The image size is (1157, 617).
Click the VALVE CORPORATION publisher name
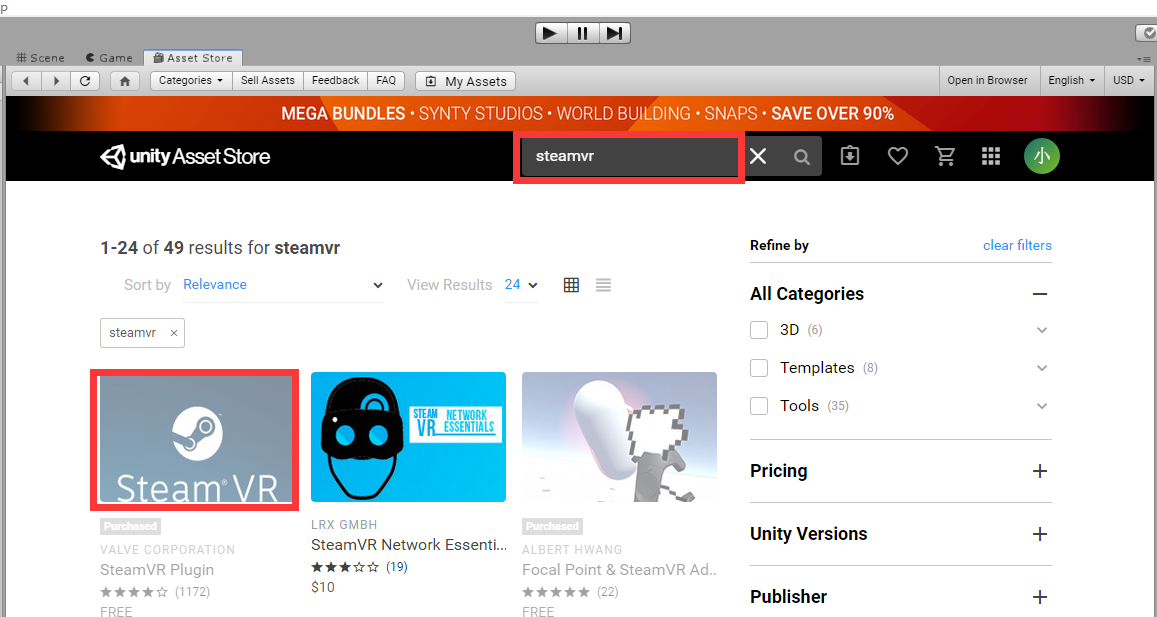[167, 550]
